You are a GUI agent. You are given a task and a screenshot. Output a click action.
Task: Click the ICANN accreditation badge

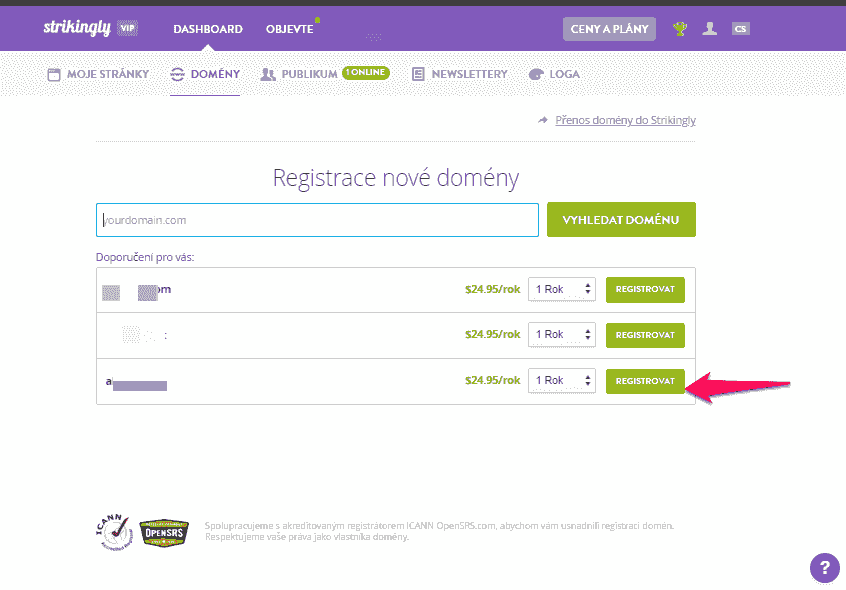tap(114, 532)
